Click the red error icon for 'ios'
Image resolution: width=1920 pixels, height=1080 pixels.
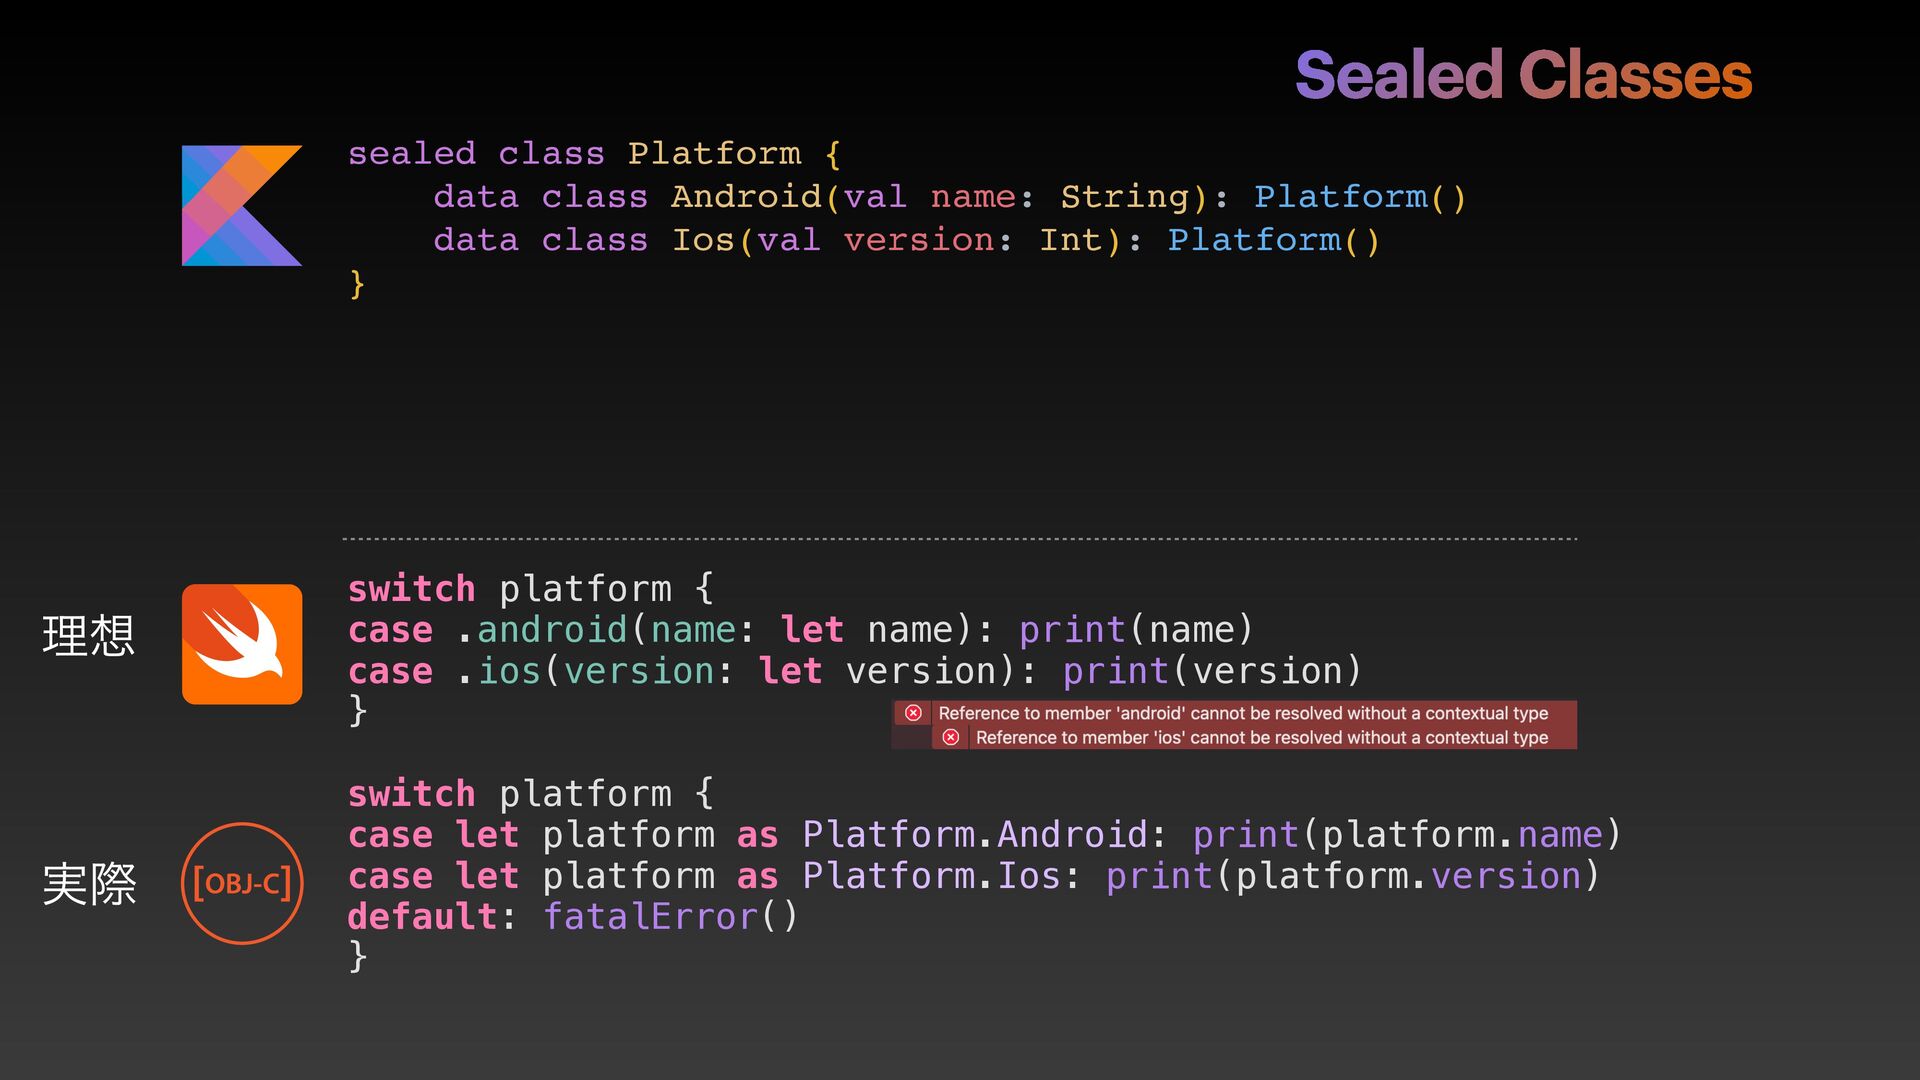(x=951, y=737)
